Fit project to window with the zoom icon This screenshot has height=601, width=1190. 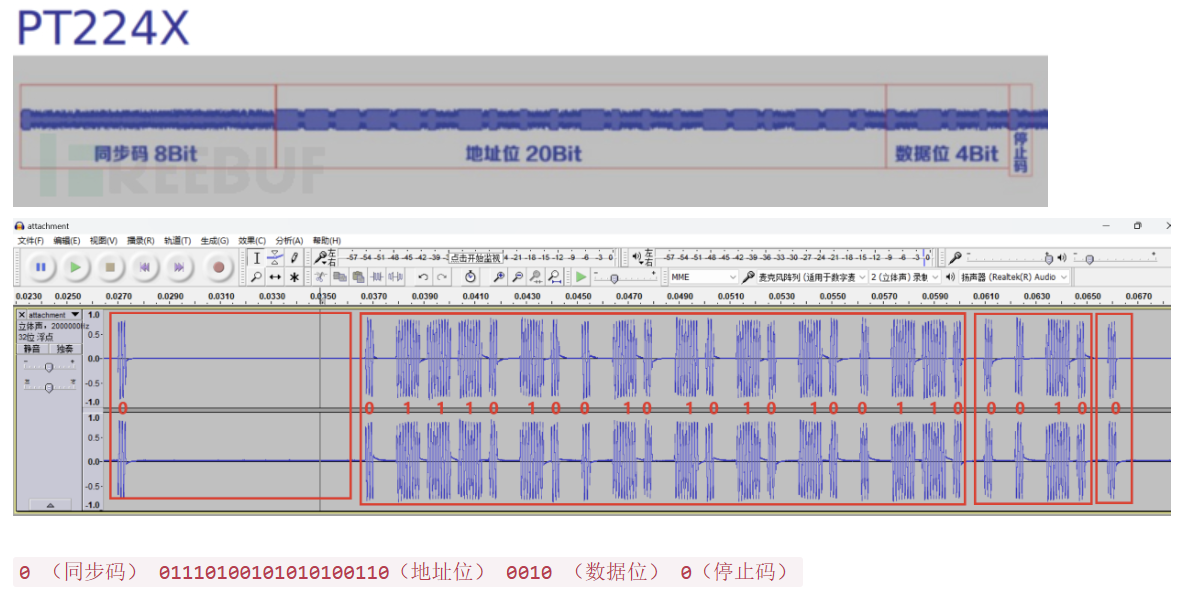pos(555,277)
